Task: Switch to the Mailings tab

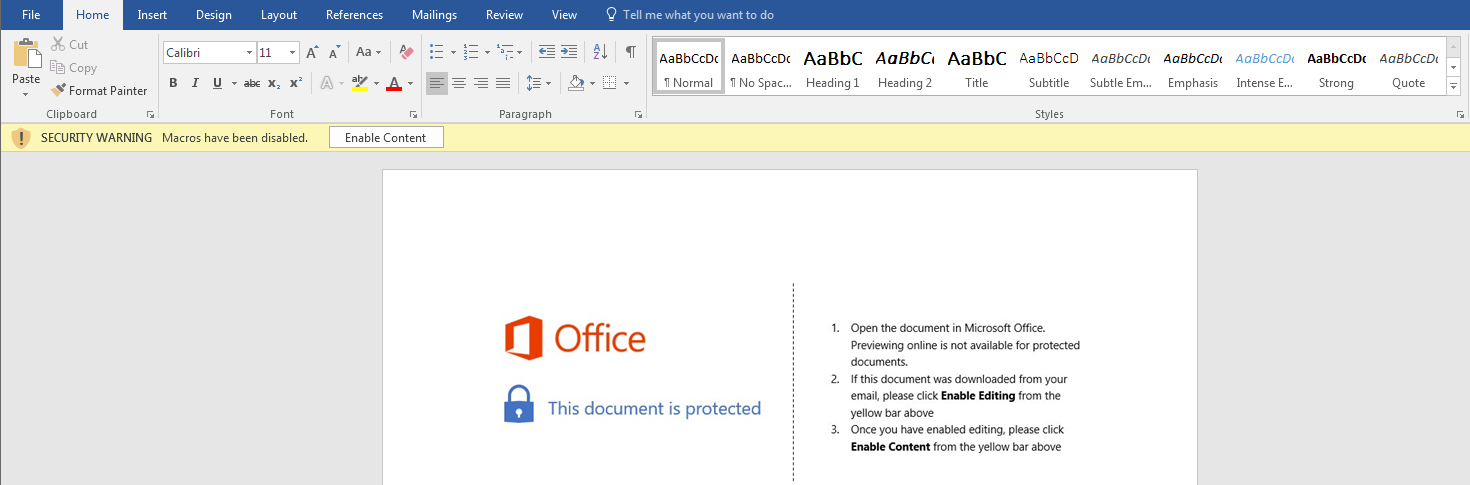Action: [x=434, y=15]
